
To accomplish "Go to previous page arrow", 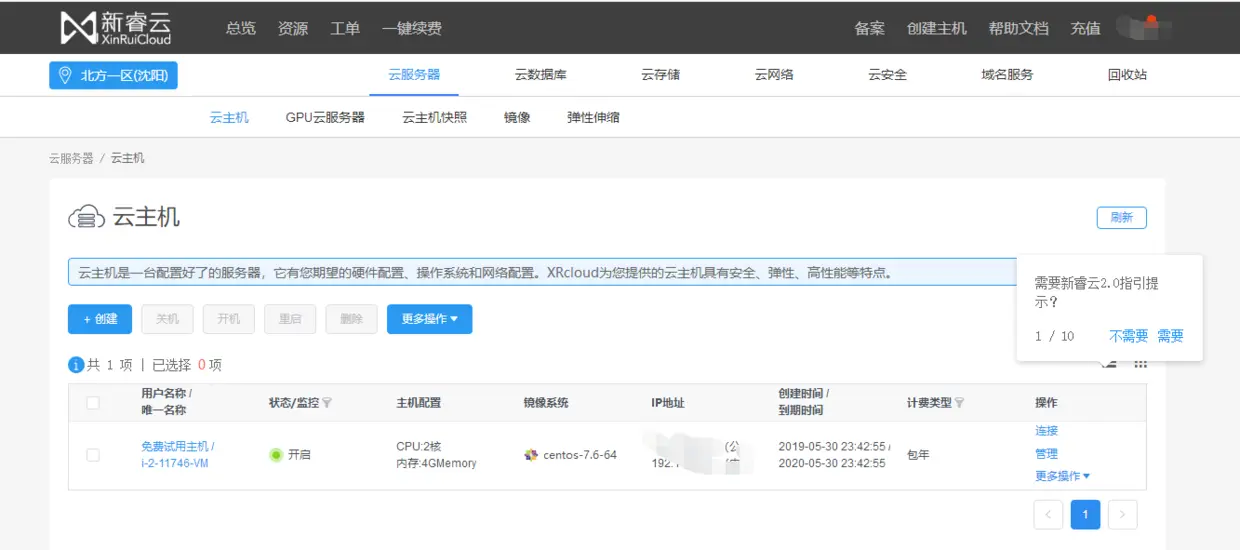I will click(x=1047, y=515).
